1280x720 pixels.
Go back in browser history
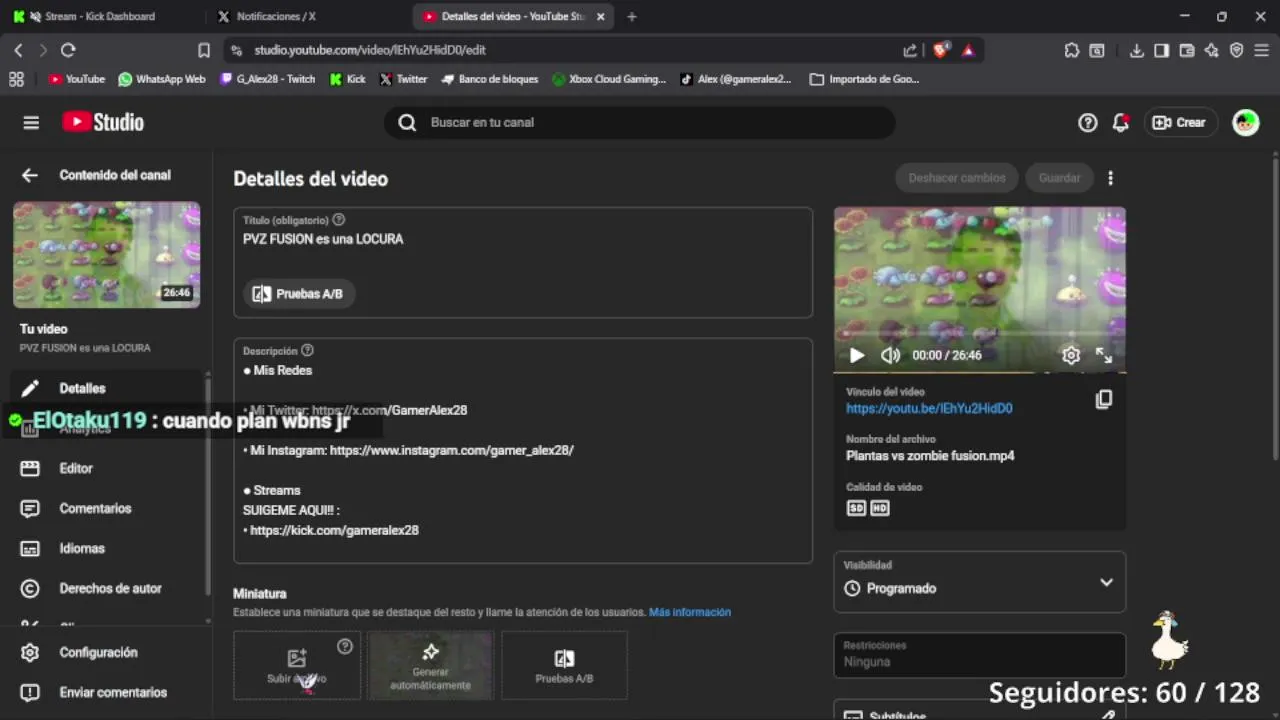(x=18, y=50)
